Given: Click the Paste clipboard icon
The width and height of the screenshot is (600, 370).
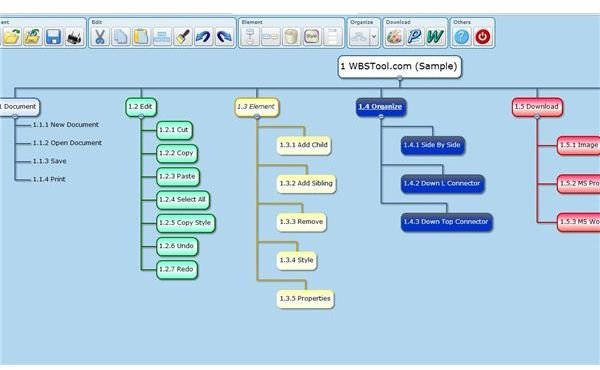Looking at the screenshot, I should coord(141,37).
